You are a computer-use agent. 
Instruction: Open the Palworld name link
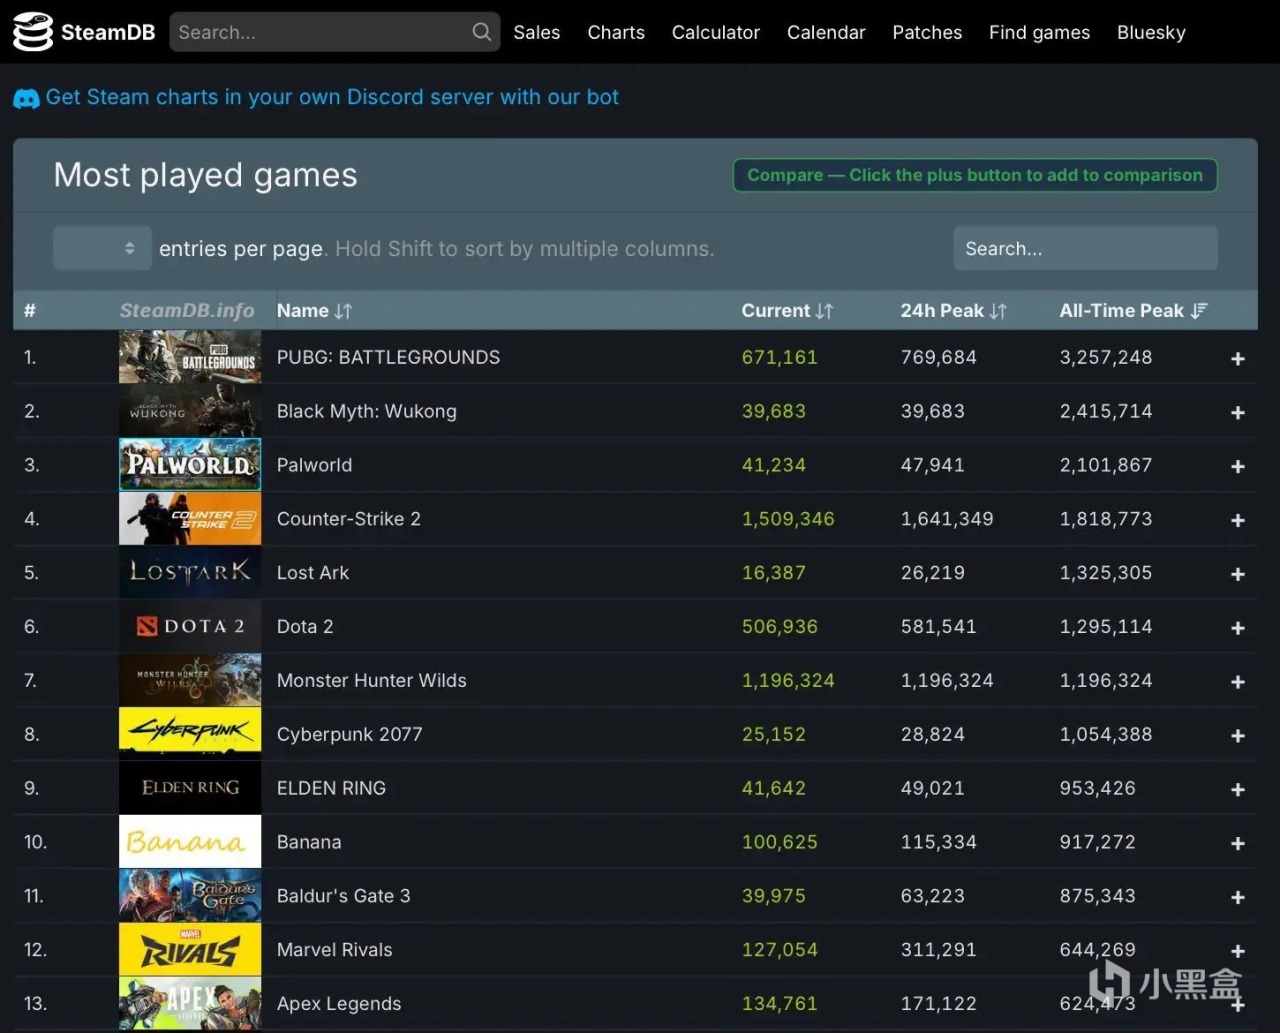pyautogui.click(x=314, y=465)
